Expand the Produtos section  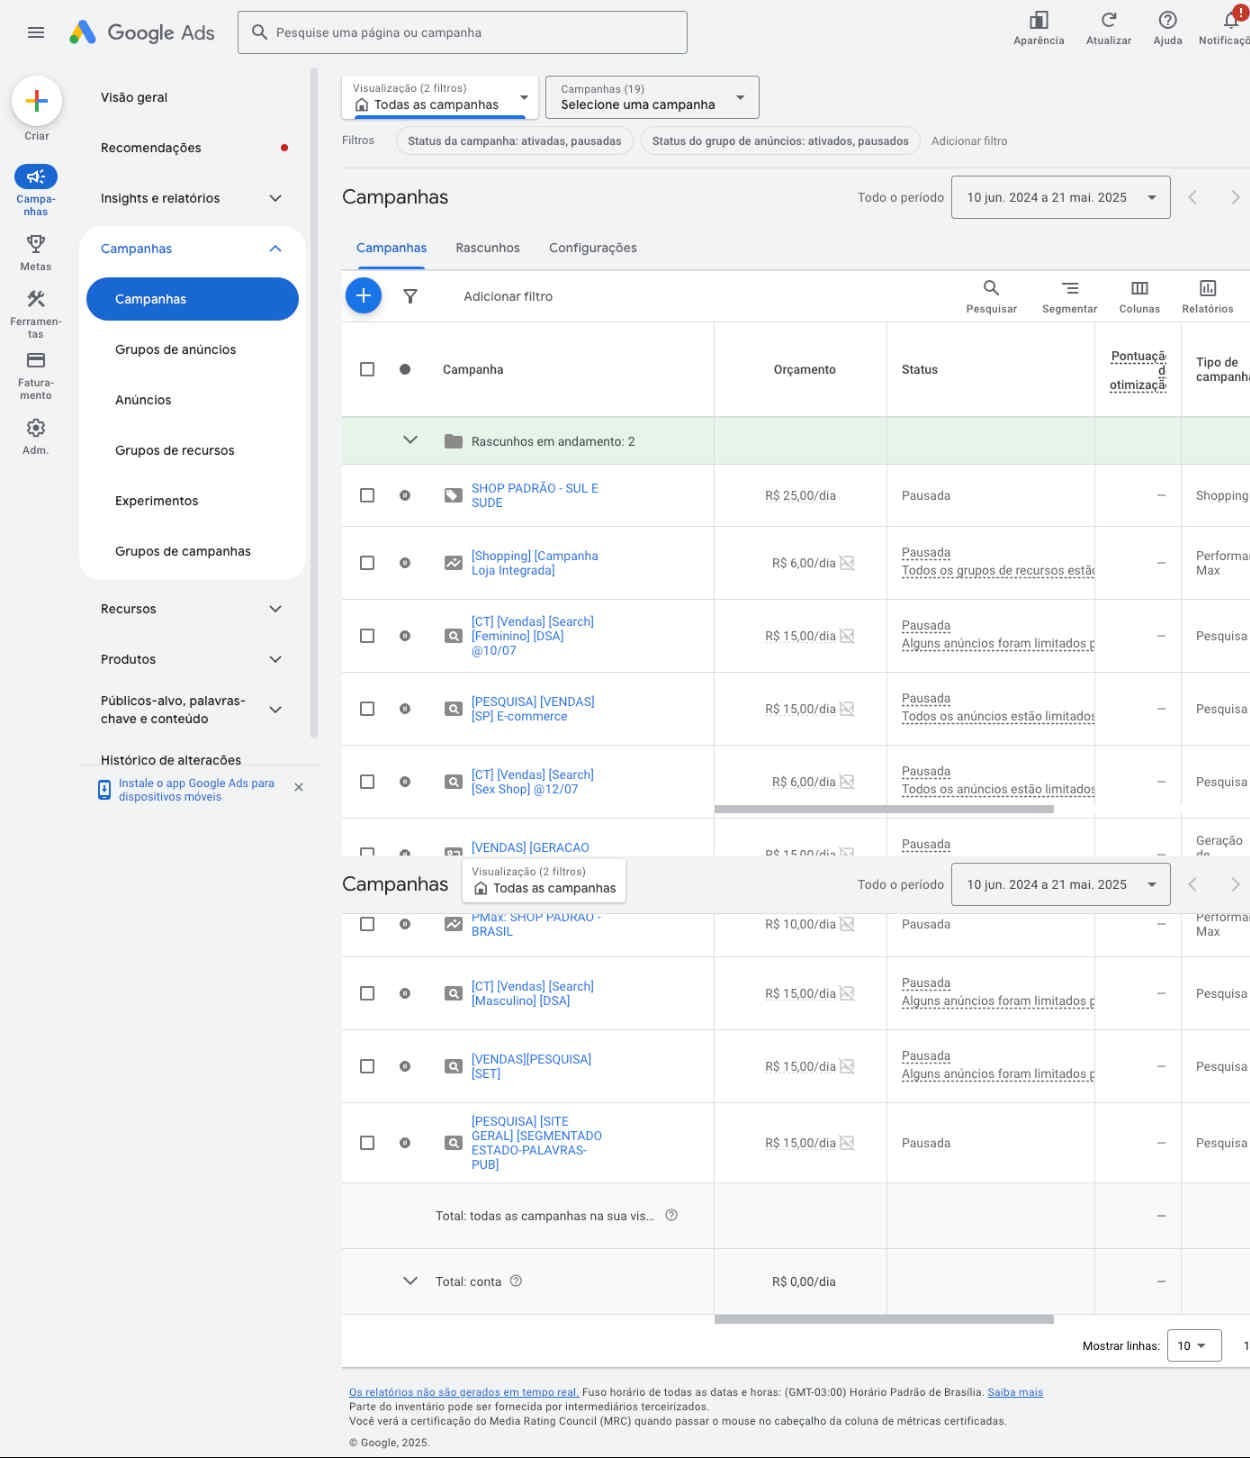(275, 659)
